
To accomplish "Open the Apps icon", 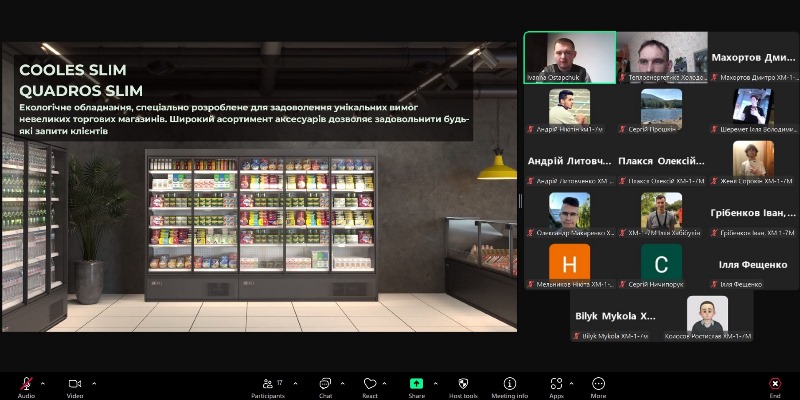I will (556, 384).
